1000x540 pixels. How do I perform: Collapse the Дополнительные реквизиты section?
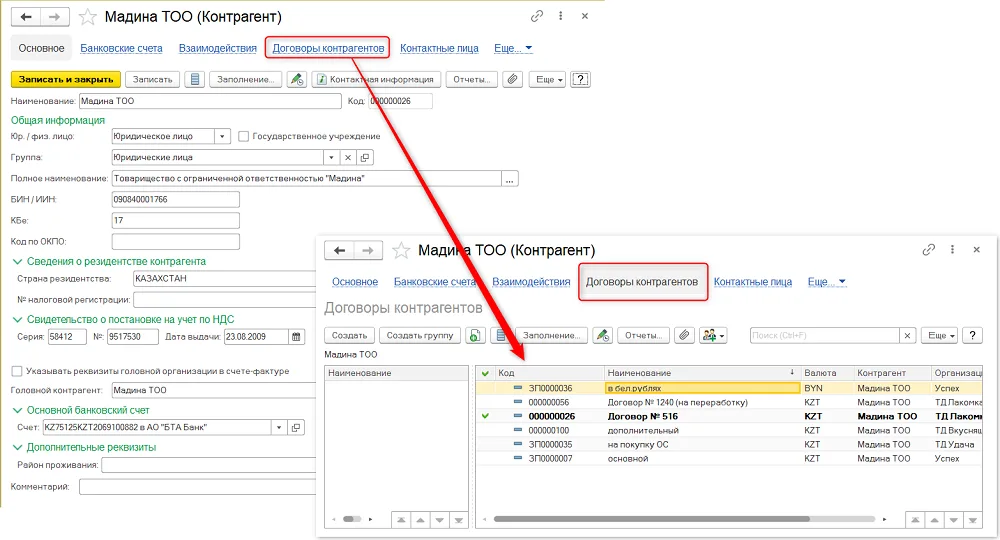coord(17,447)
